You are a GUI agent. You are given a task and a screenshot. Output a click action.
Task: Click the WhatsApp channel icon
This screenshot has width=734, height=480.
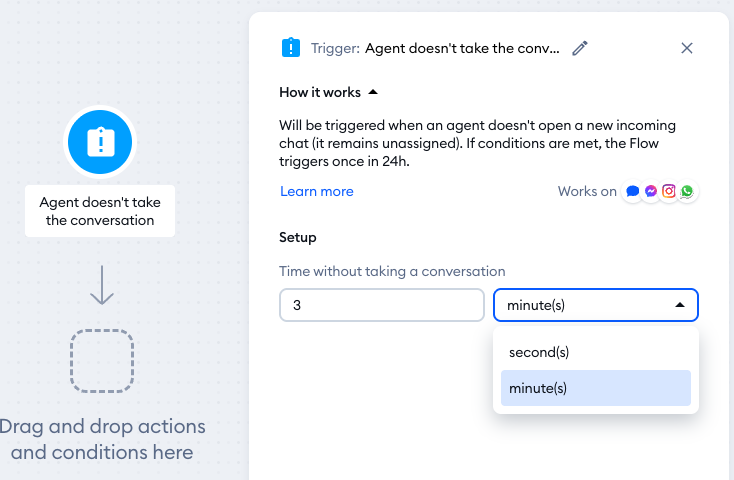click(687, 192)
